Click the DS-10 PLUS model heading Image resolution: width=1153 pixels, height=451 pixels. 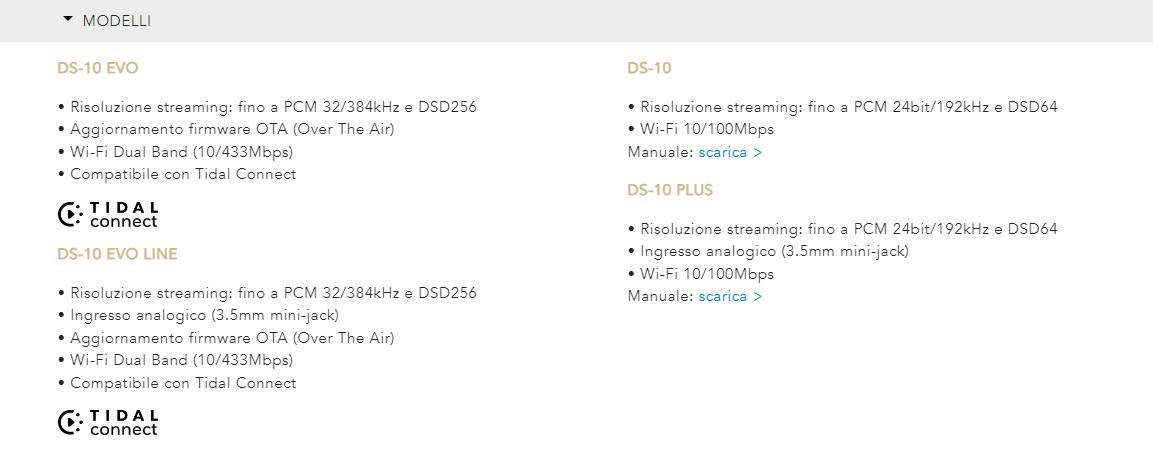tap(670, 190)
